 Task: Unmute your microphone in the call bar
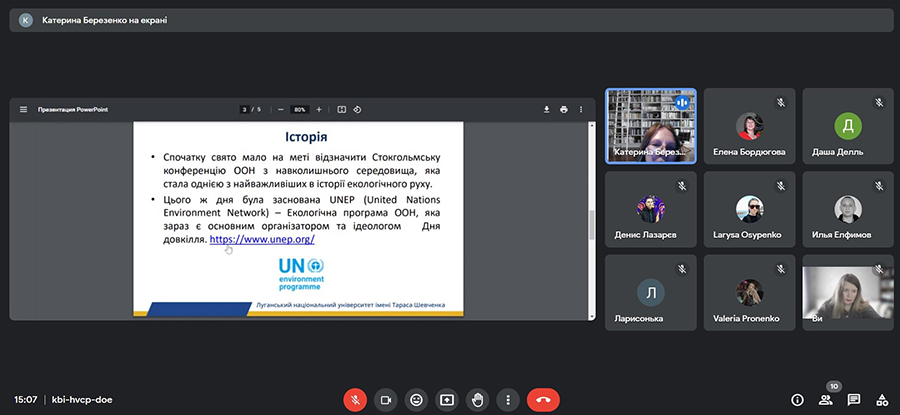[355, 399]
